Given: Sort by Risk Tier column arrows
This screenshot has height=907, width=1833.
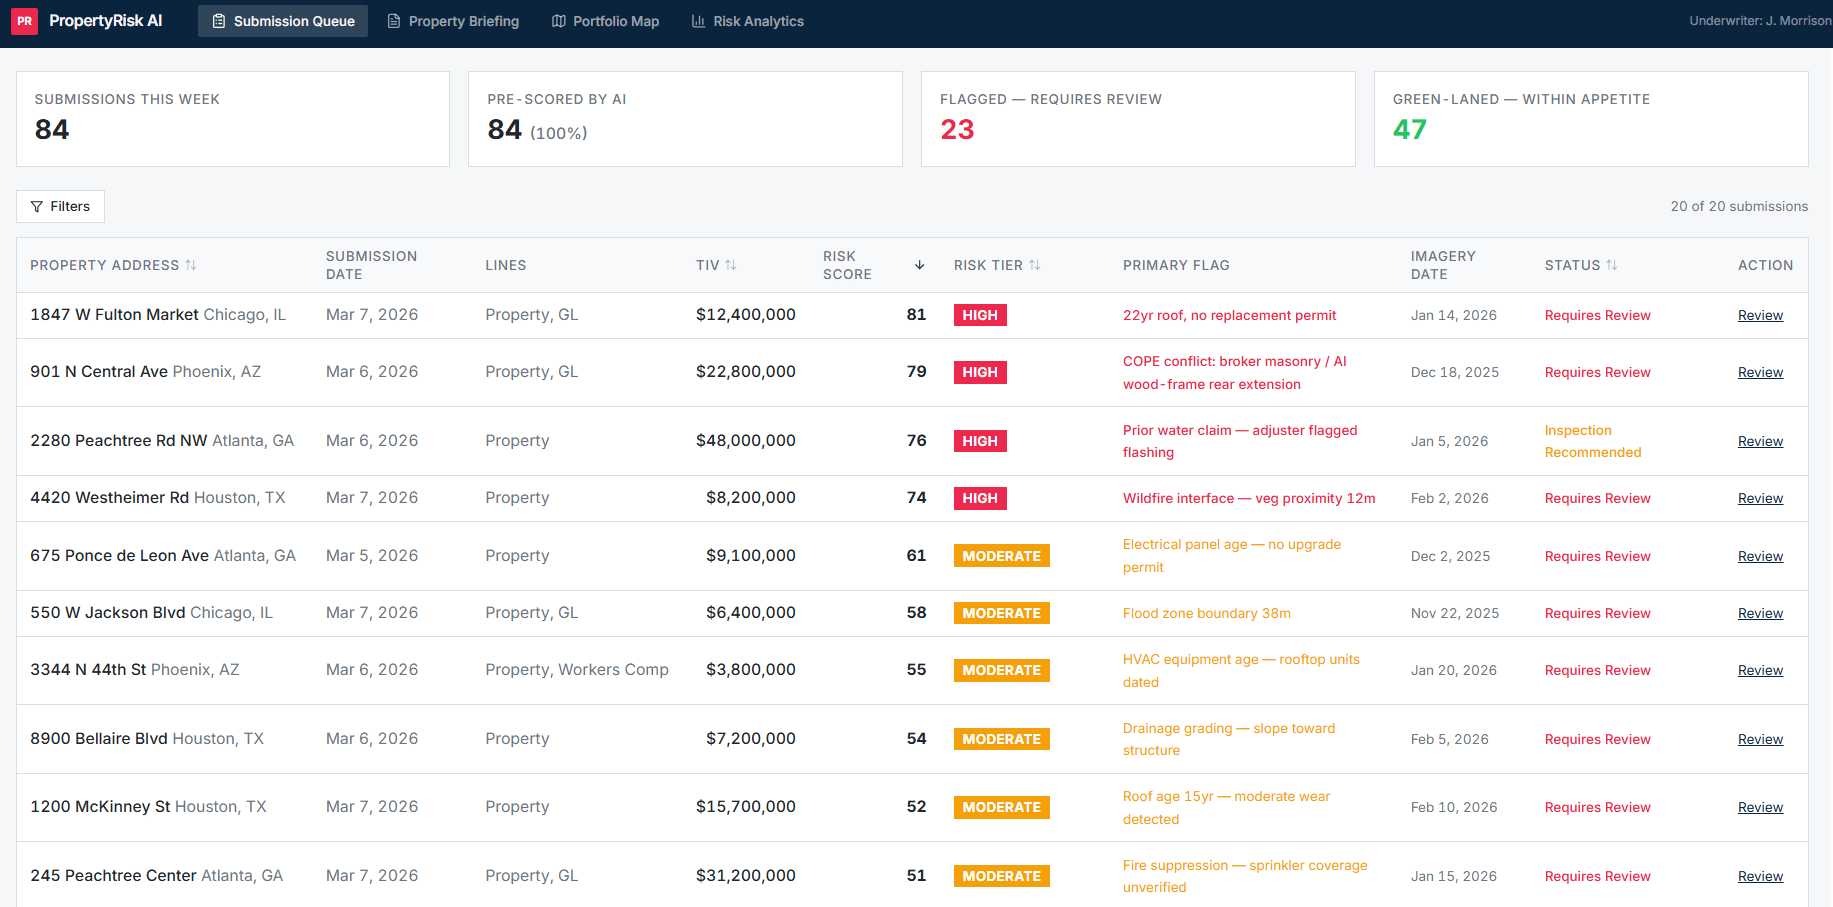Looking at the screenshot, I should (1035, 265).
